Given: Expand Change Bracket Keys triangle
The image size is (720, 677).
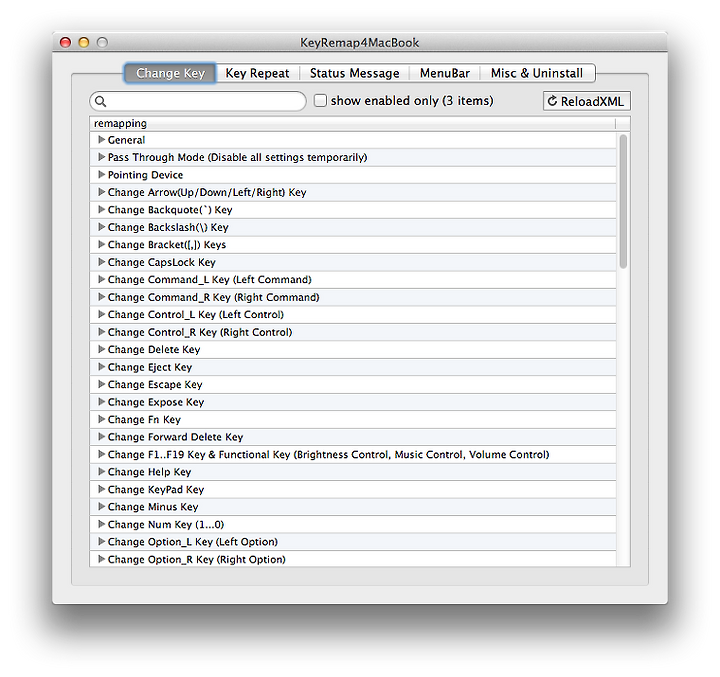Looking at the screenshot, I should [101, 244].
